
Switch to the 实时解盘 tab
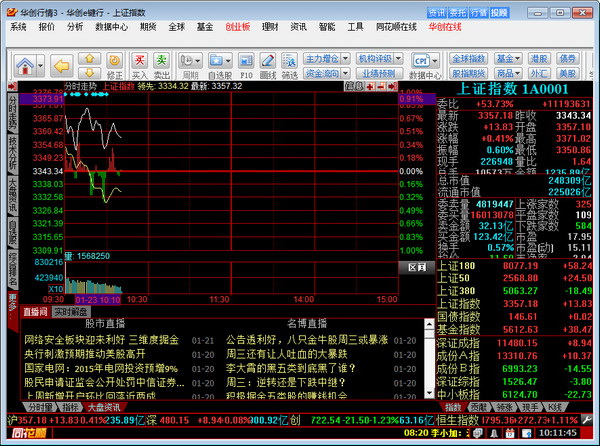(70, 312)
